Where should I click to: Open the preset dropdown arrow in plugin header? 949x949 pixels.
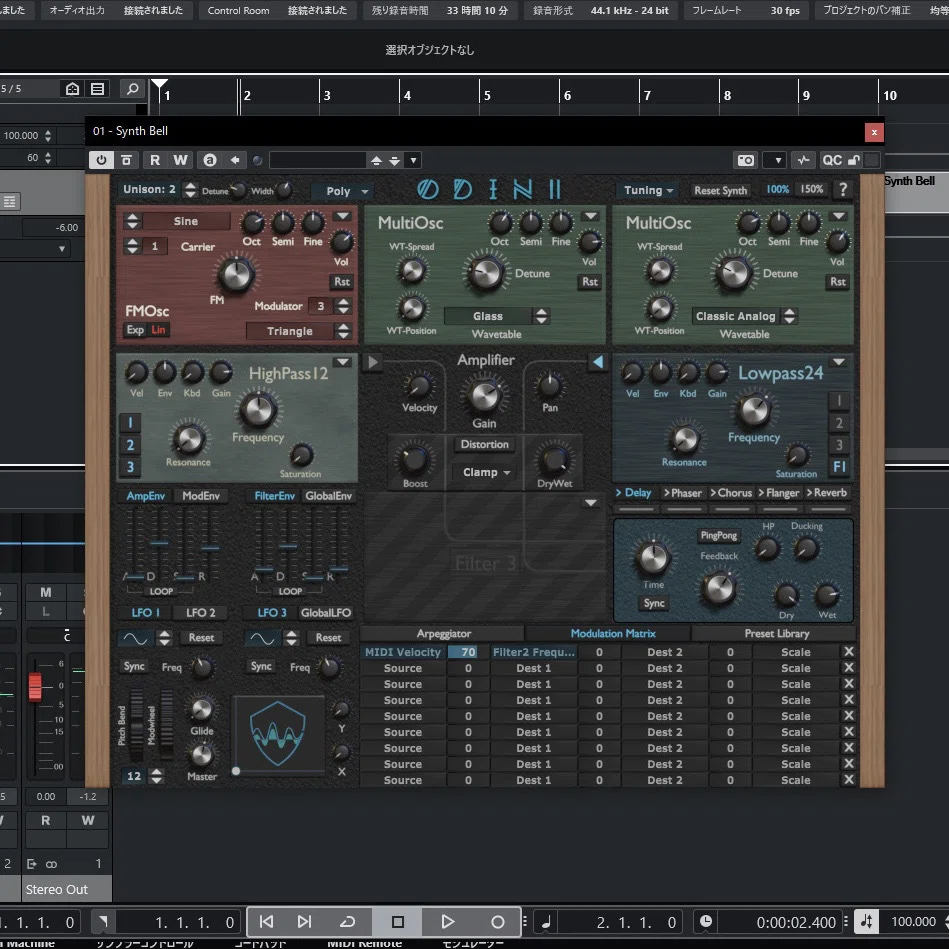click(x=413, y=160)
